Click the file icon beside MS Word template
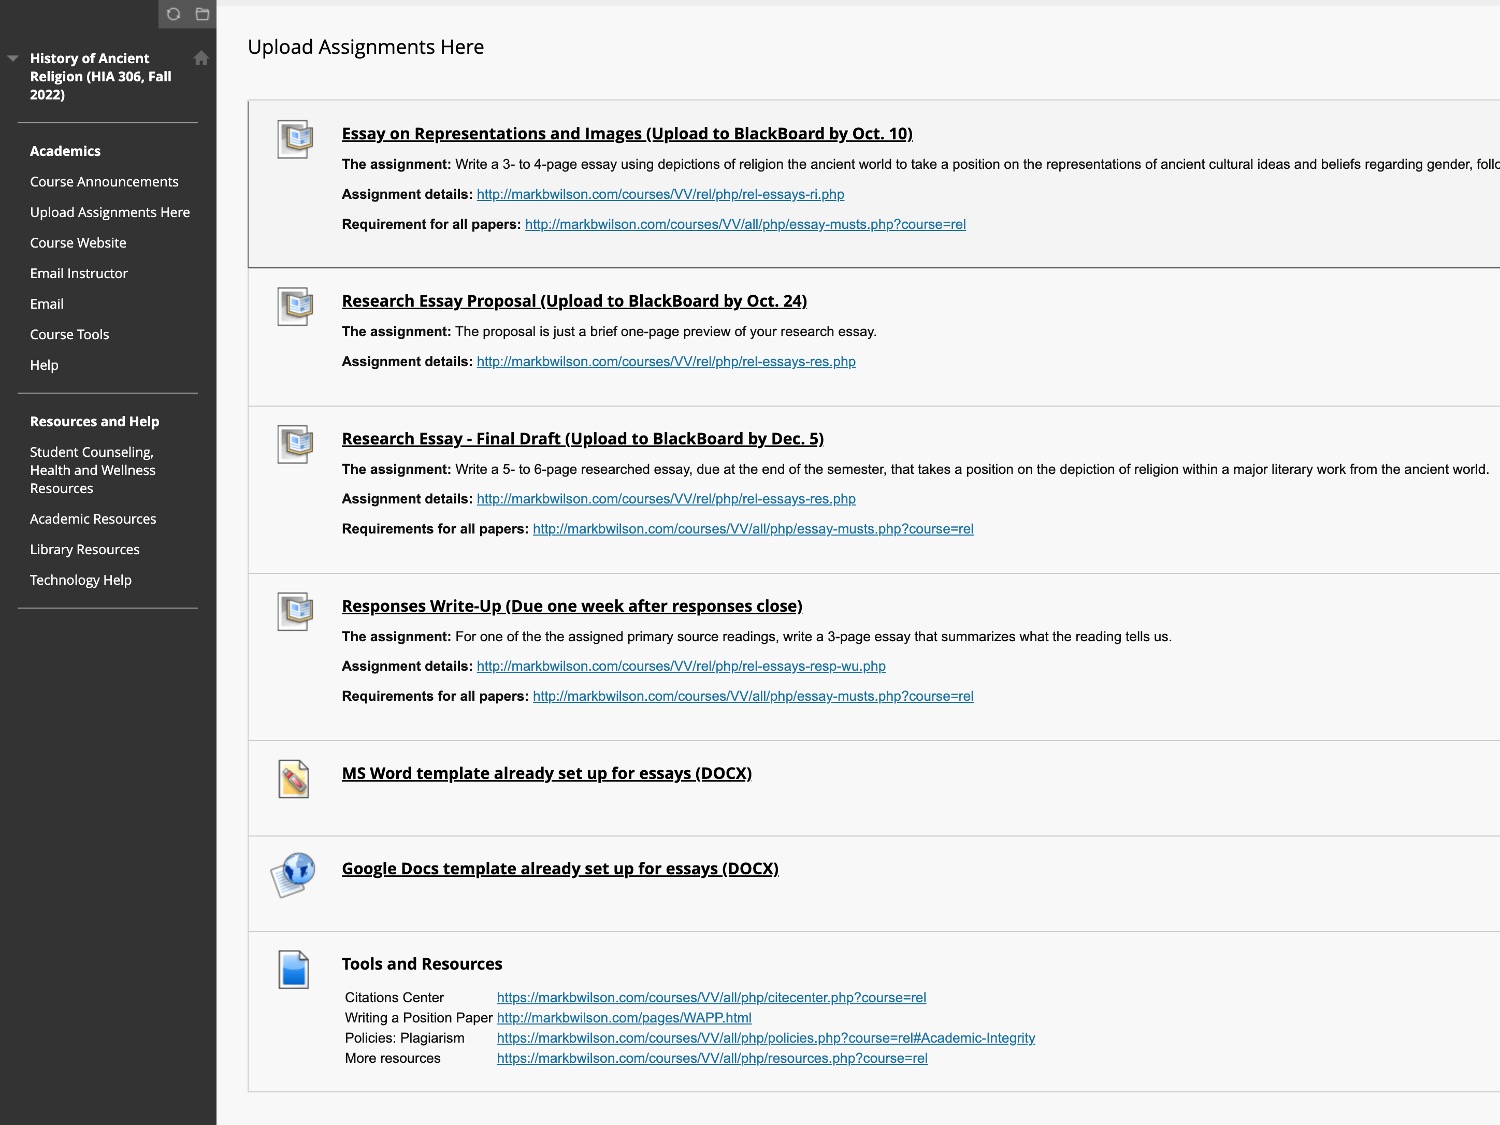 [x=294, y=779]
